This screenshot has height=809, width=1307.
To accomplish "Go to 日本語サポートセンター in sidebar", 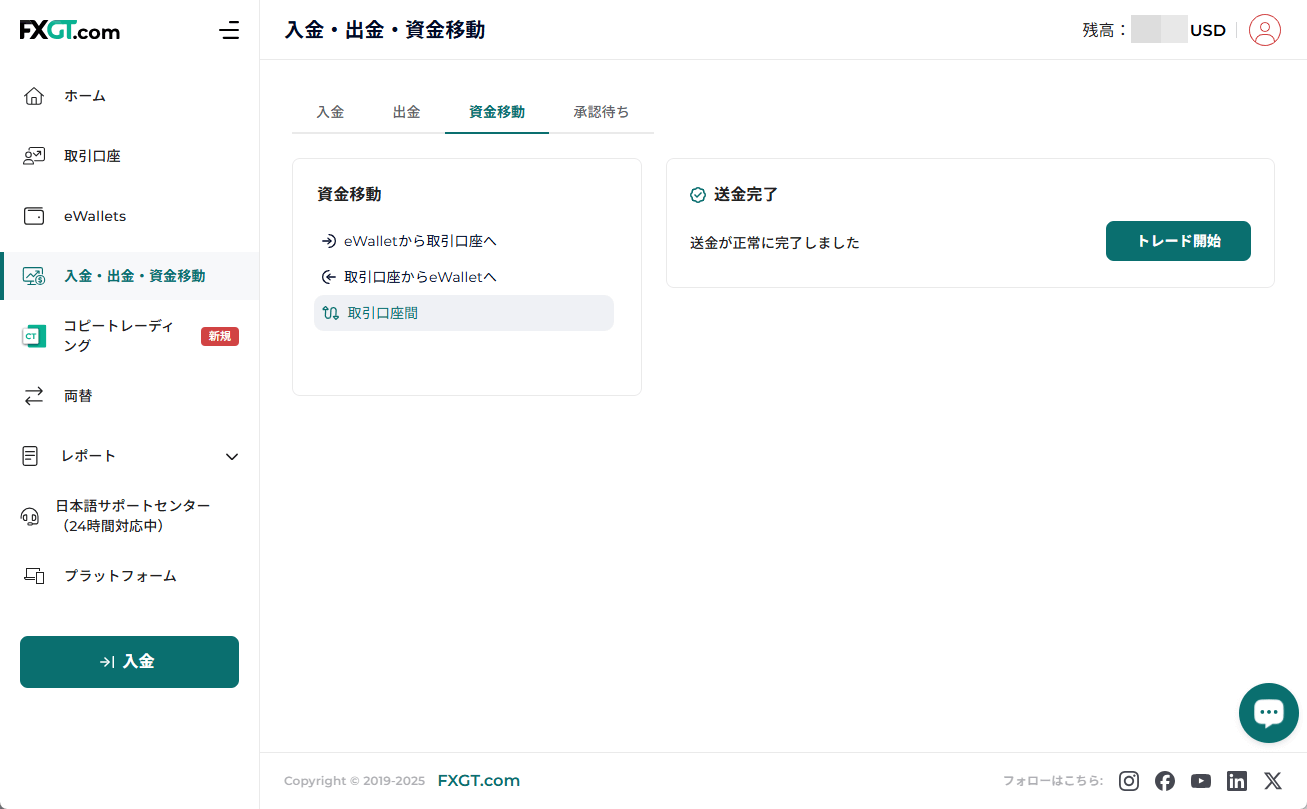I will [132, 516].
